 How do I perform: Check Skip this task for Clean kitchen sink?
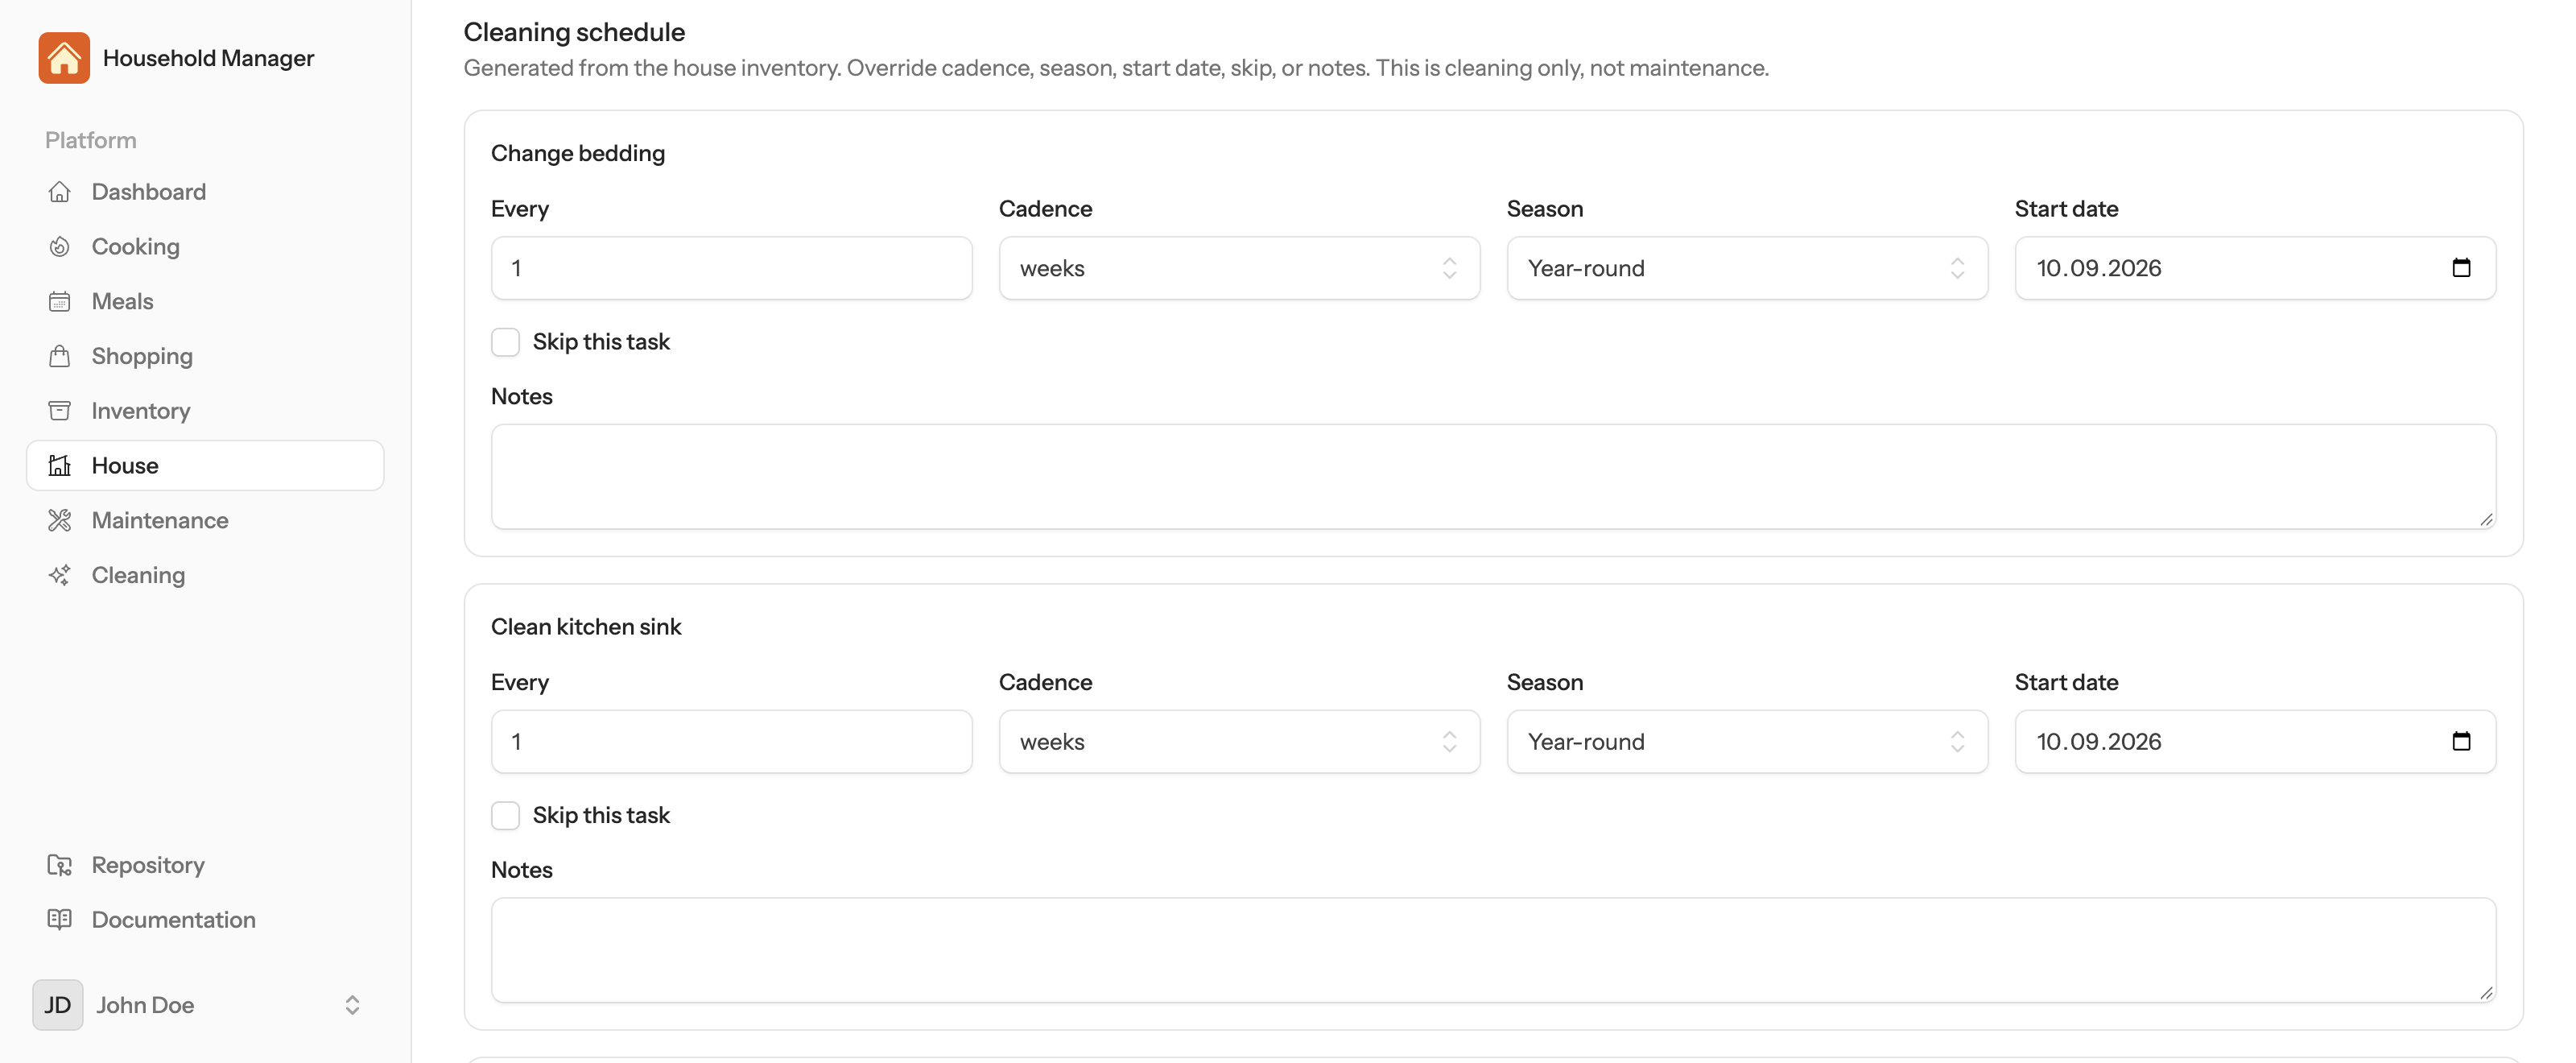(506, 816)
